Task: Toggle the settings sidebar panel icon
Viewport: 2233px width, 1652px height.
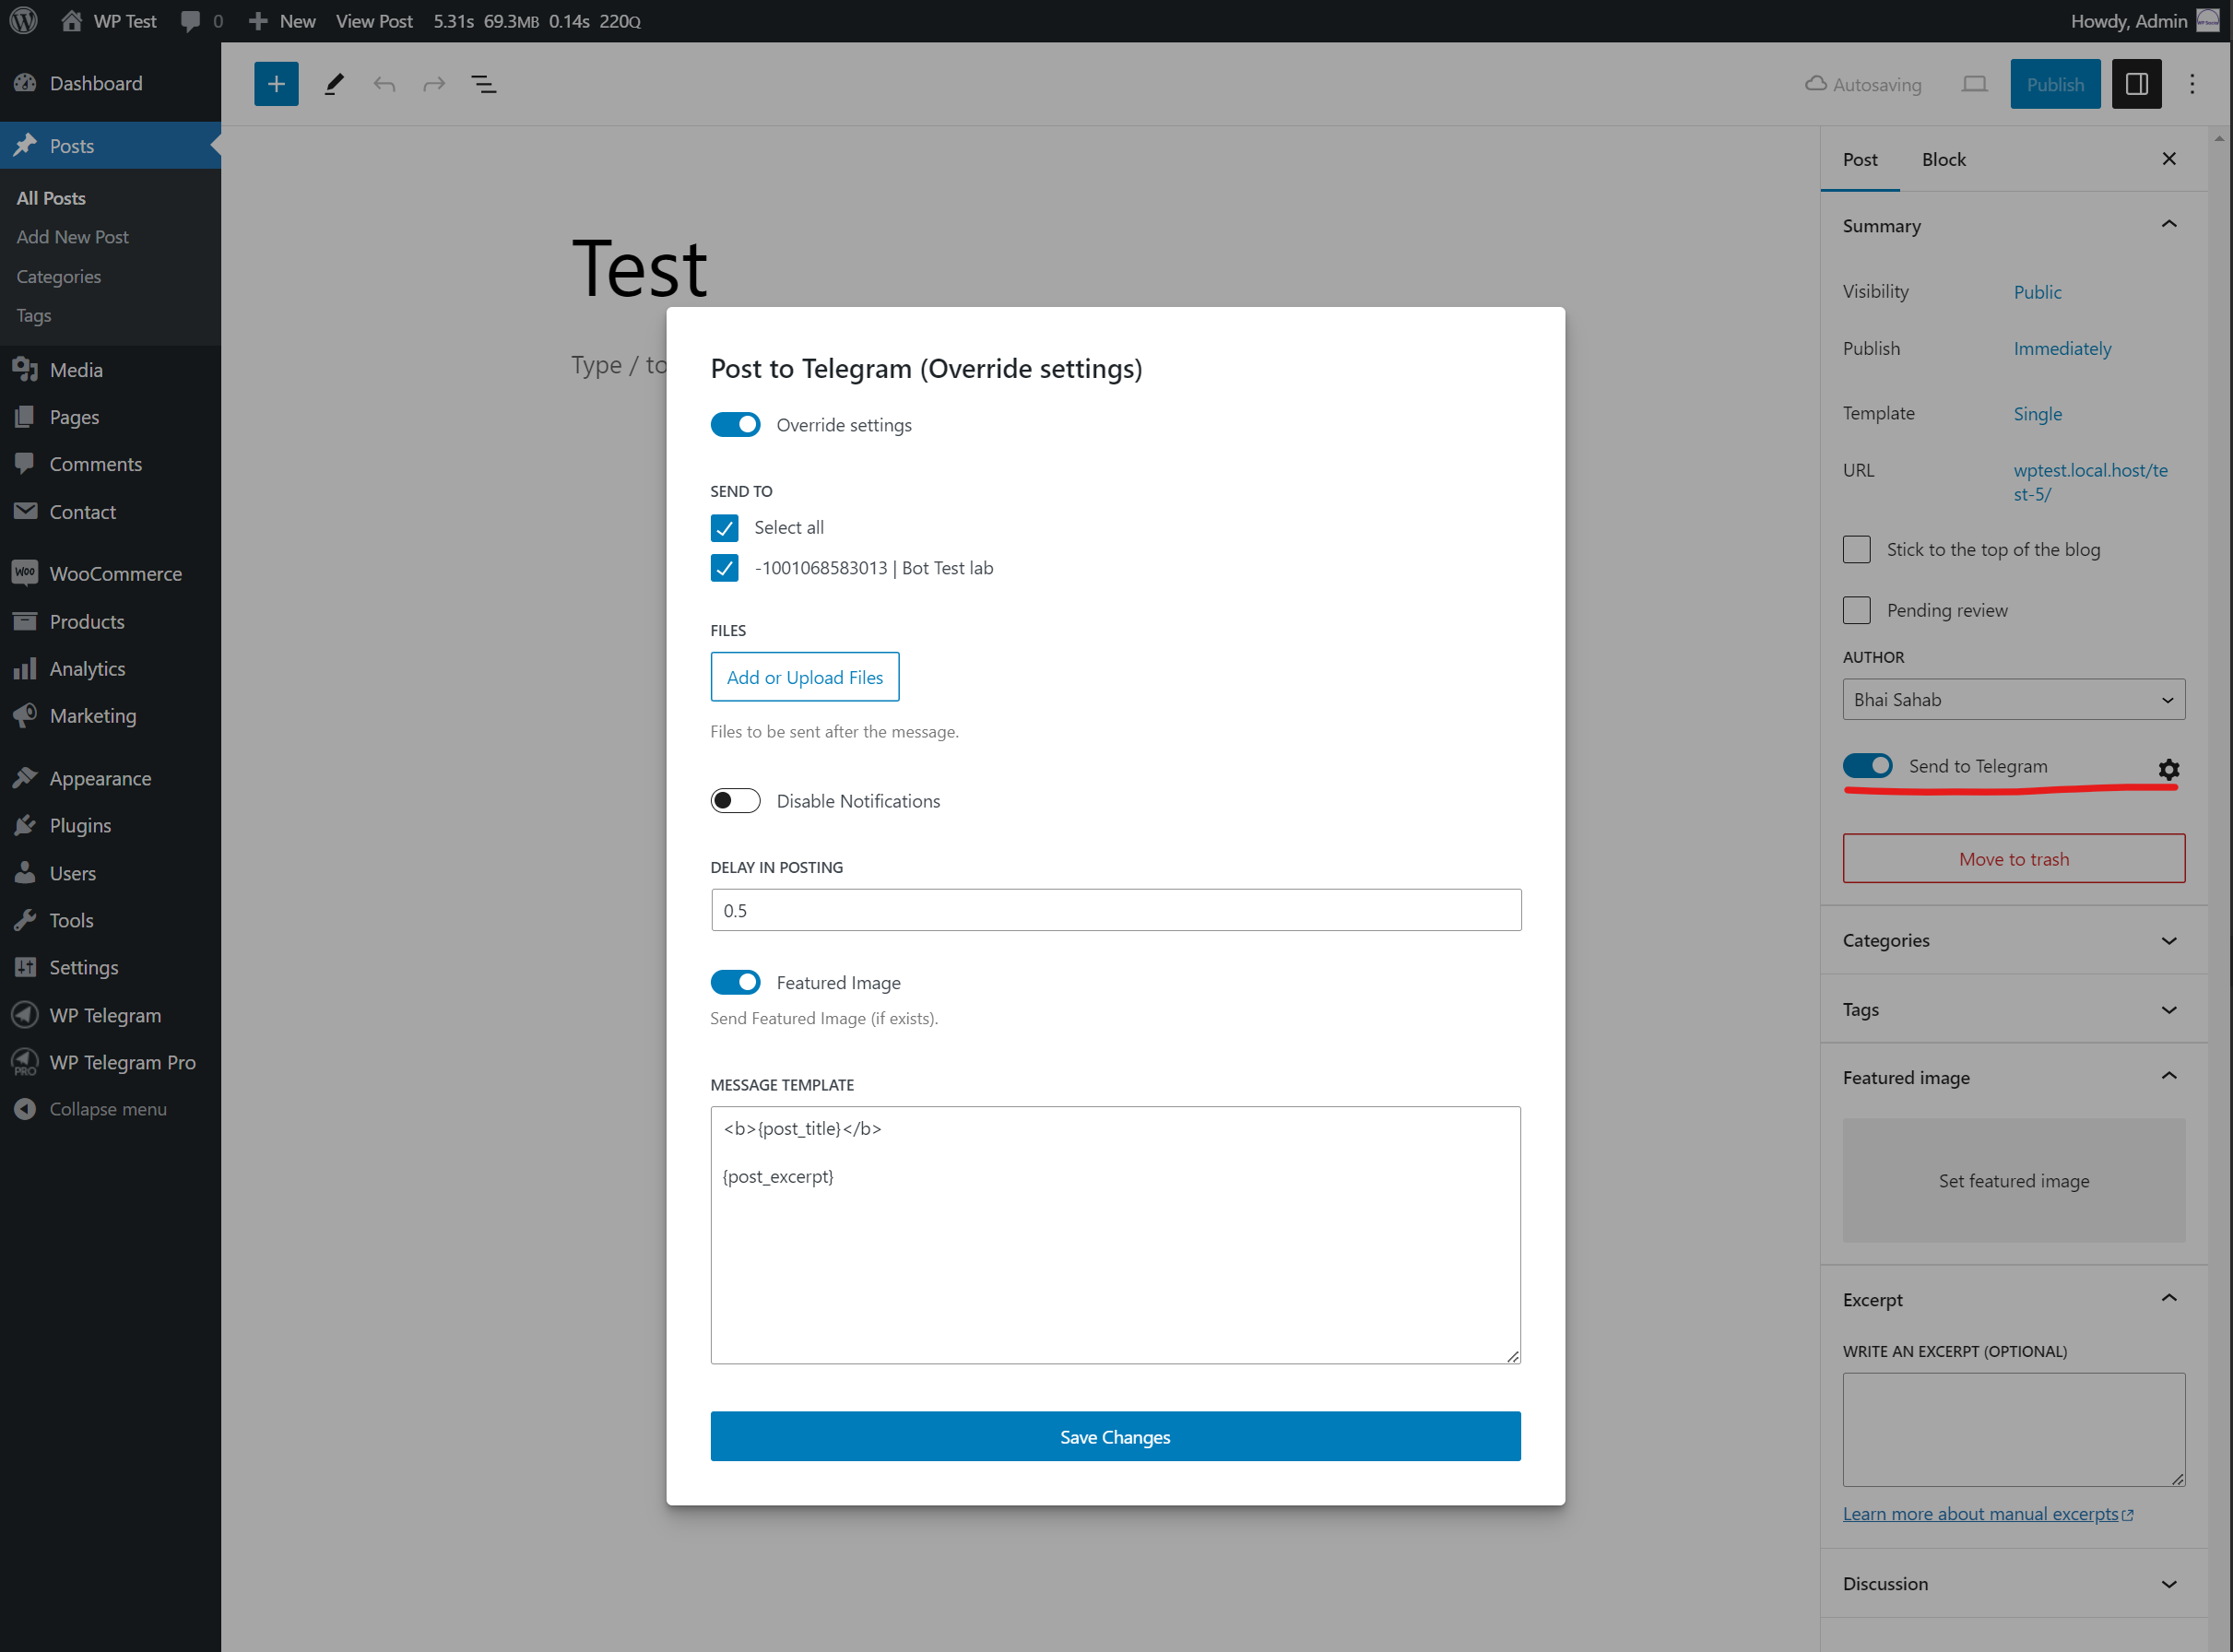Action: pyautogui.click(x=2136, y=84)
